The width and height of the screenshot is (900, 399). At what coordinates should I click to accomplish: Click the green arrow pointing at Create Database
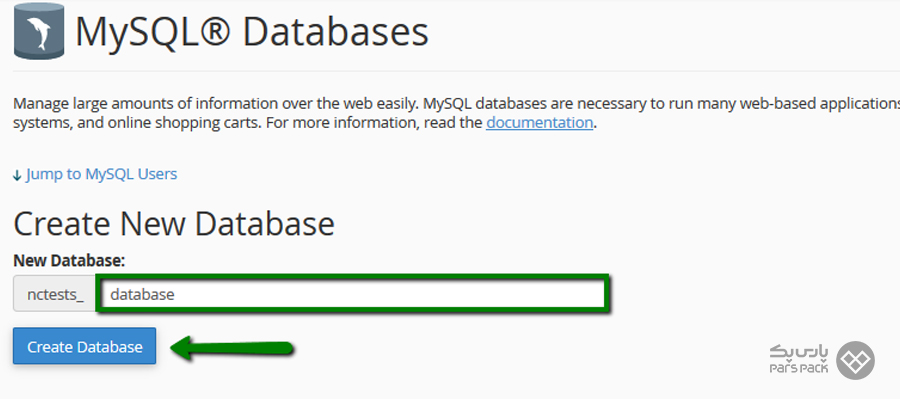[232, 347]
